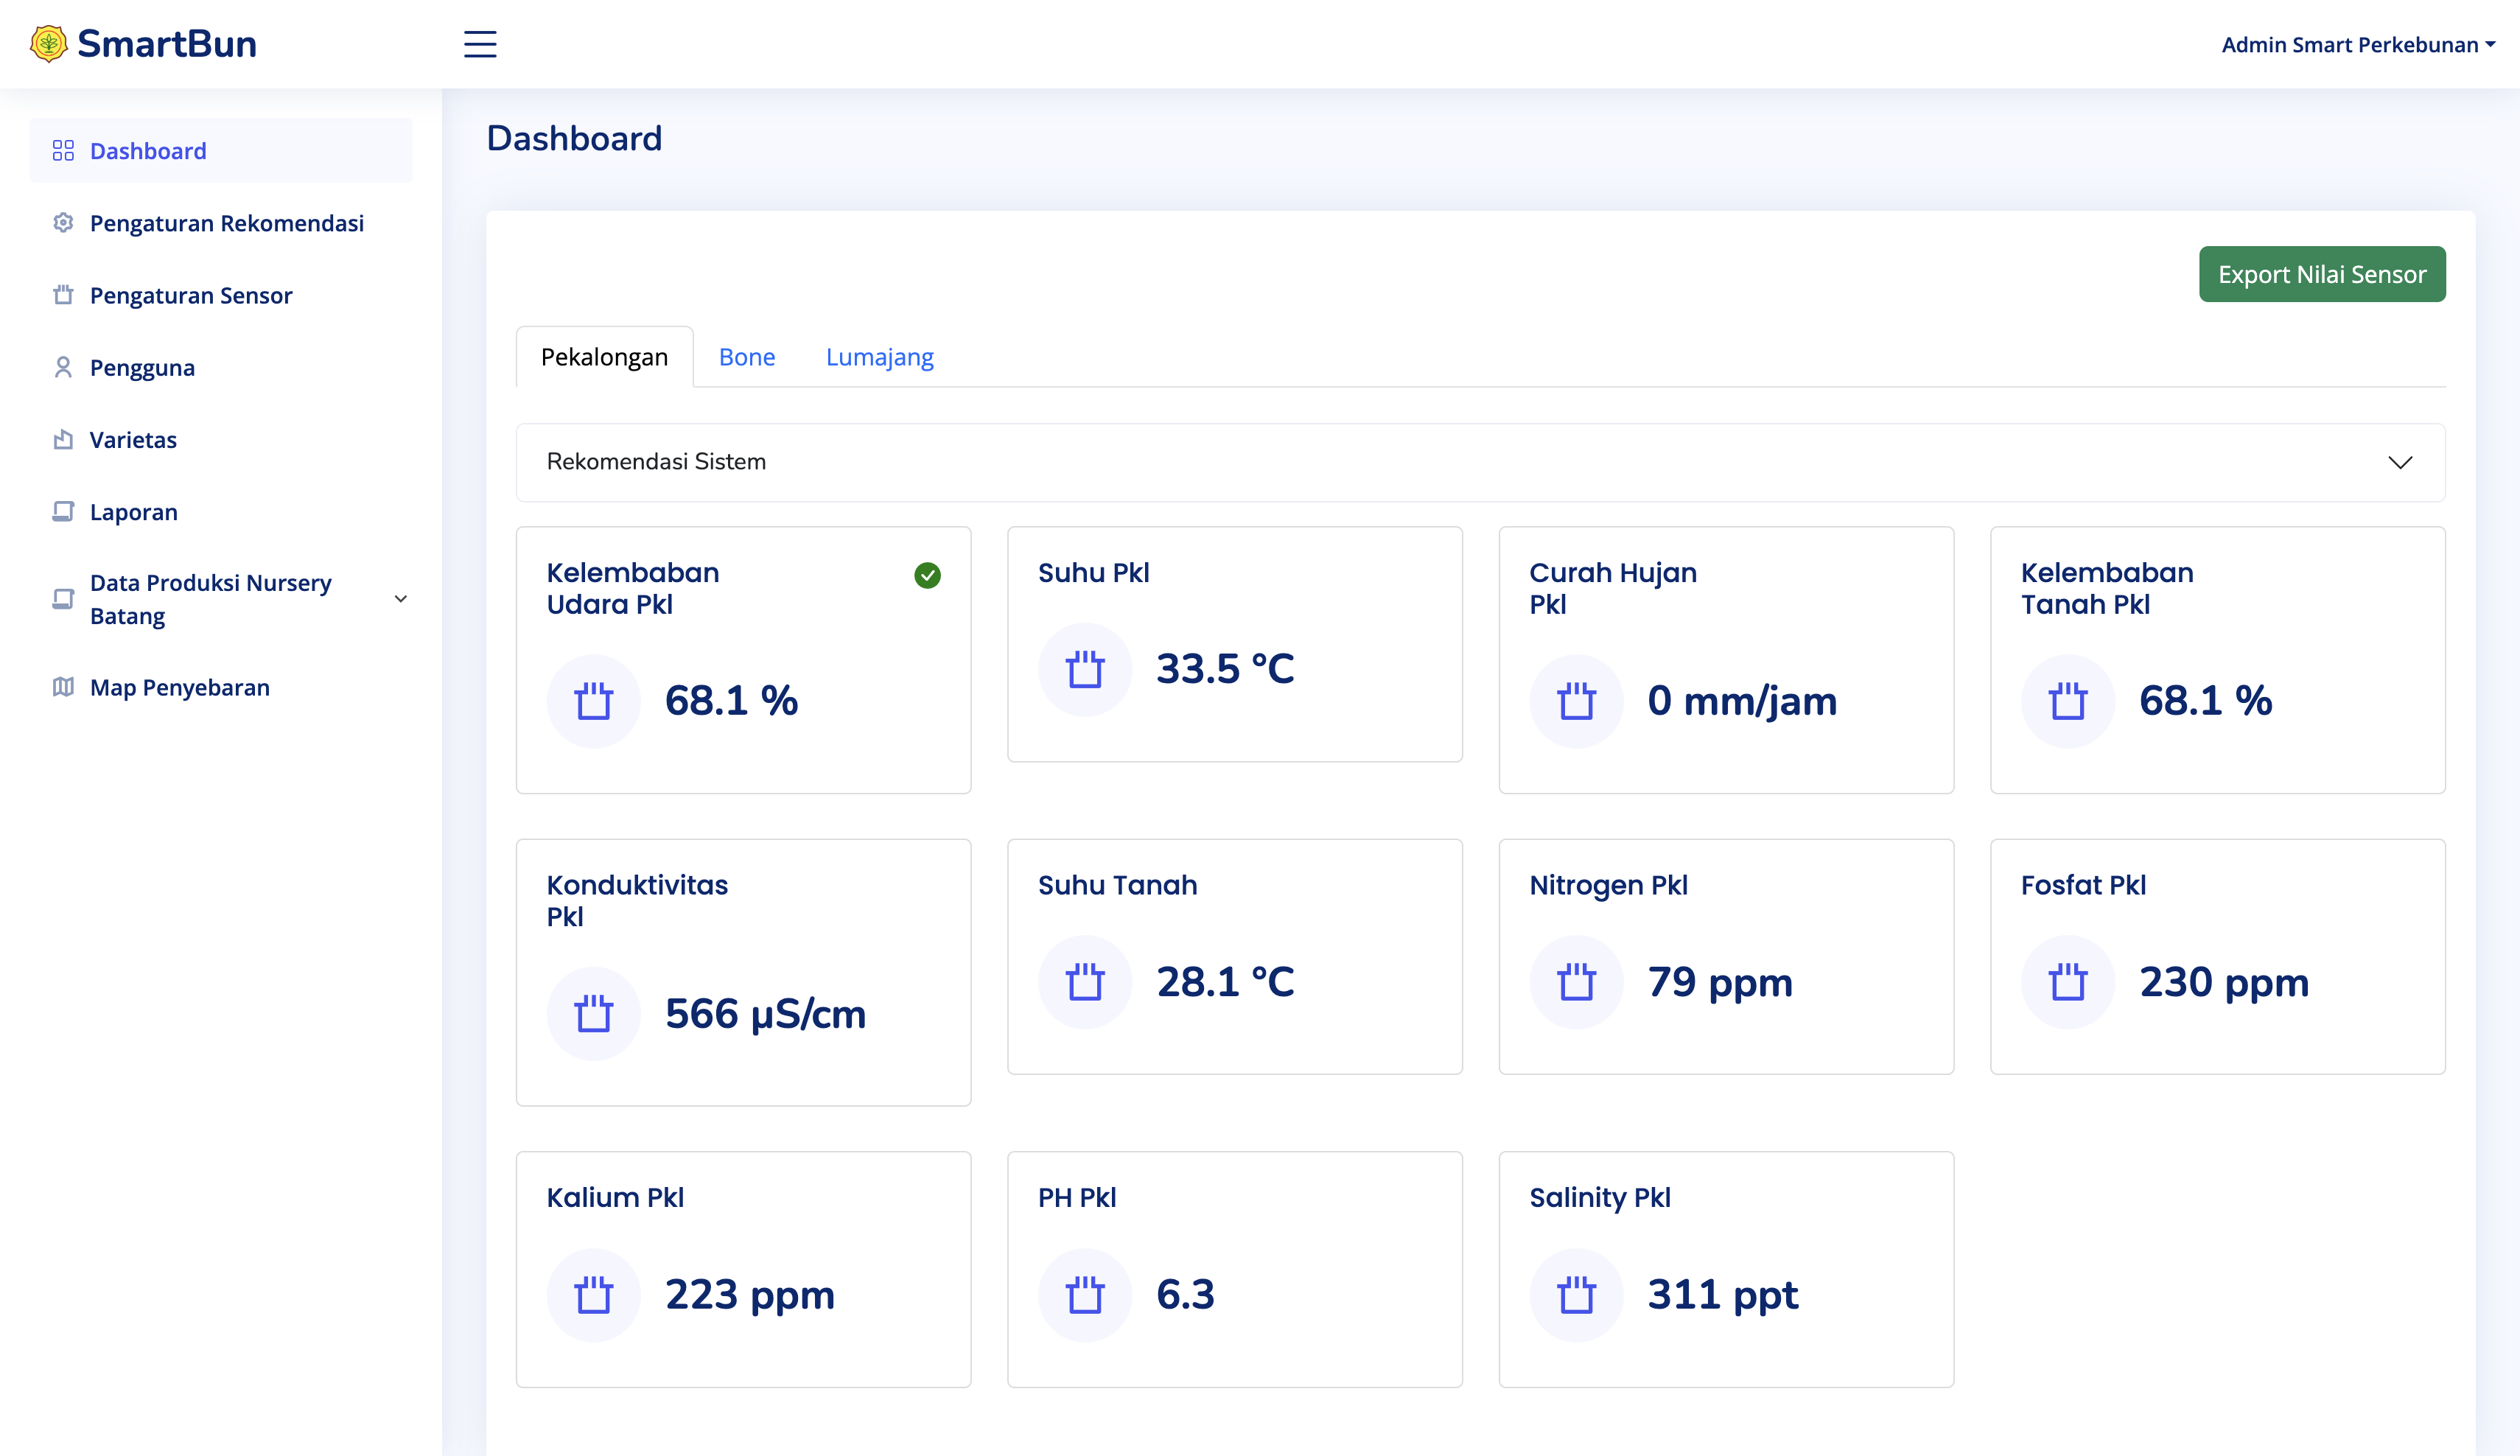The width and height of the screenshot is (2520, 1456).
Task: Click the SmartBun logo emblem
Action: [x=48, y=44]
